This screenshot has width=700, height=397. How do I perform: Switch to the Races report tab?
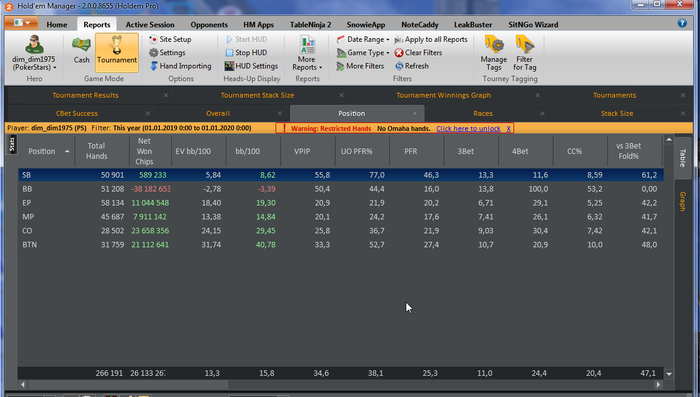coord(483,113)
